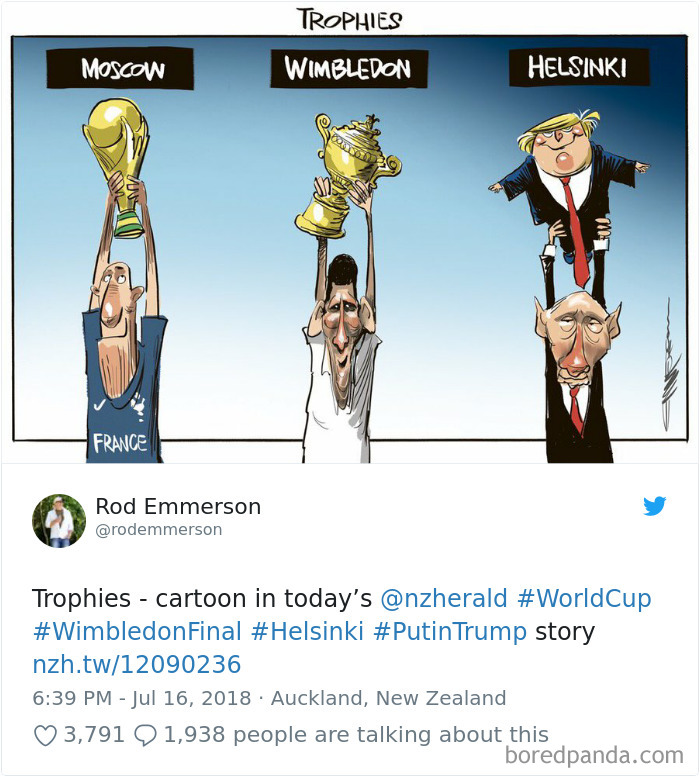Click the 3,791 likes count
Image resolution: width=700 pixels, height=777 pixels.
pos(94,735)
